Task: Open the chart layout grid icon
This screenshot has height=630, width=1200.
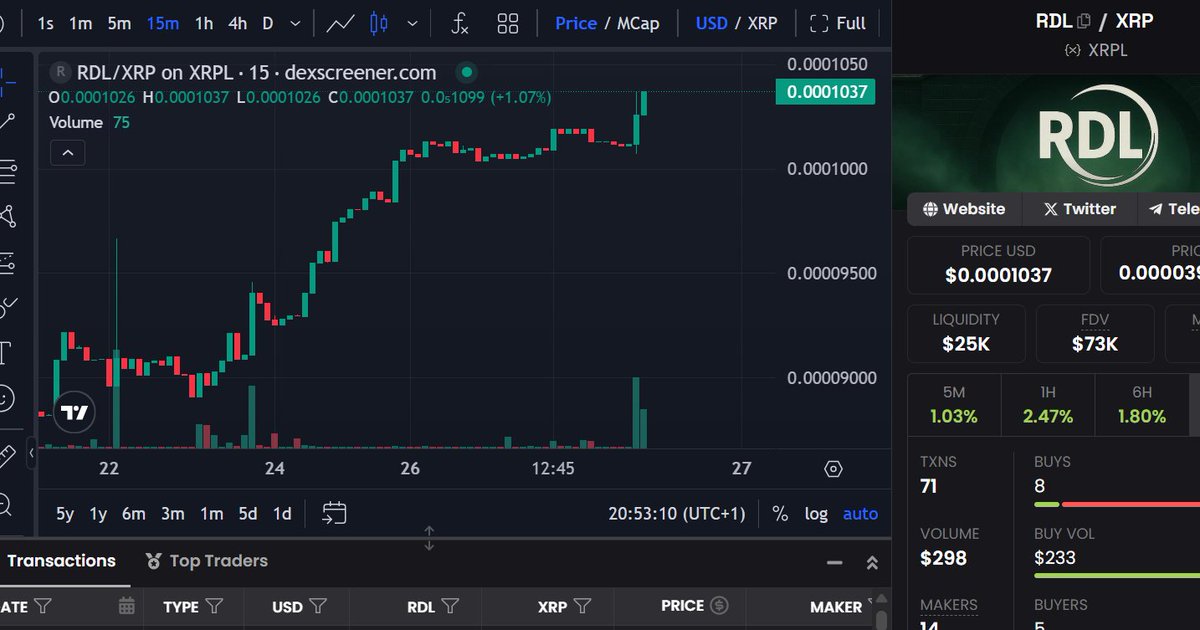Action: coord(508,23)
